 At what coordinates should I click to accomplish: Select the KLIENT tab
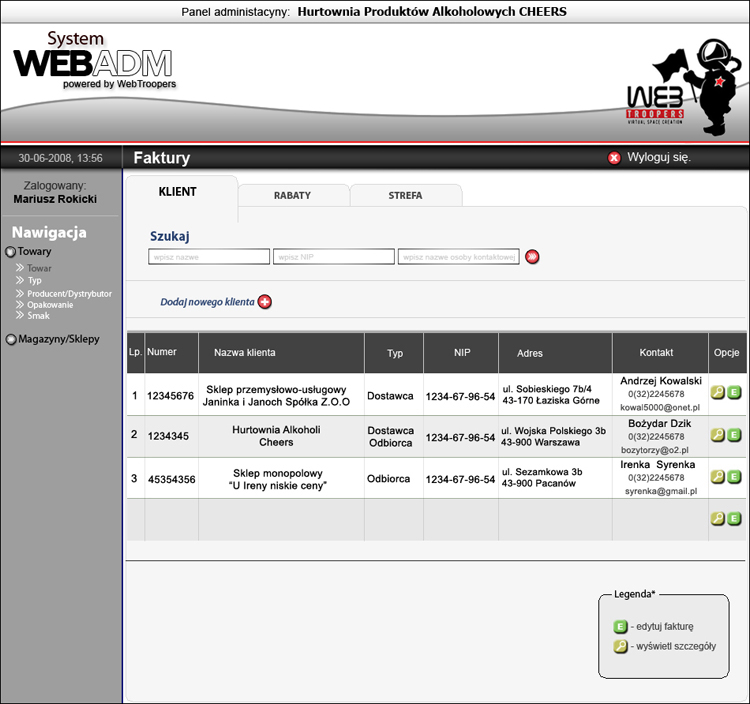(178, 192)
